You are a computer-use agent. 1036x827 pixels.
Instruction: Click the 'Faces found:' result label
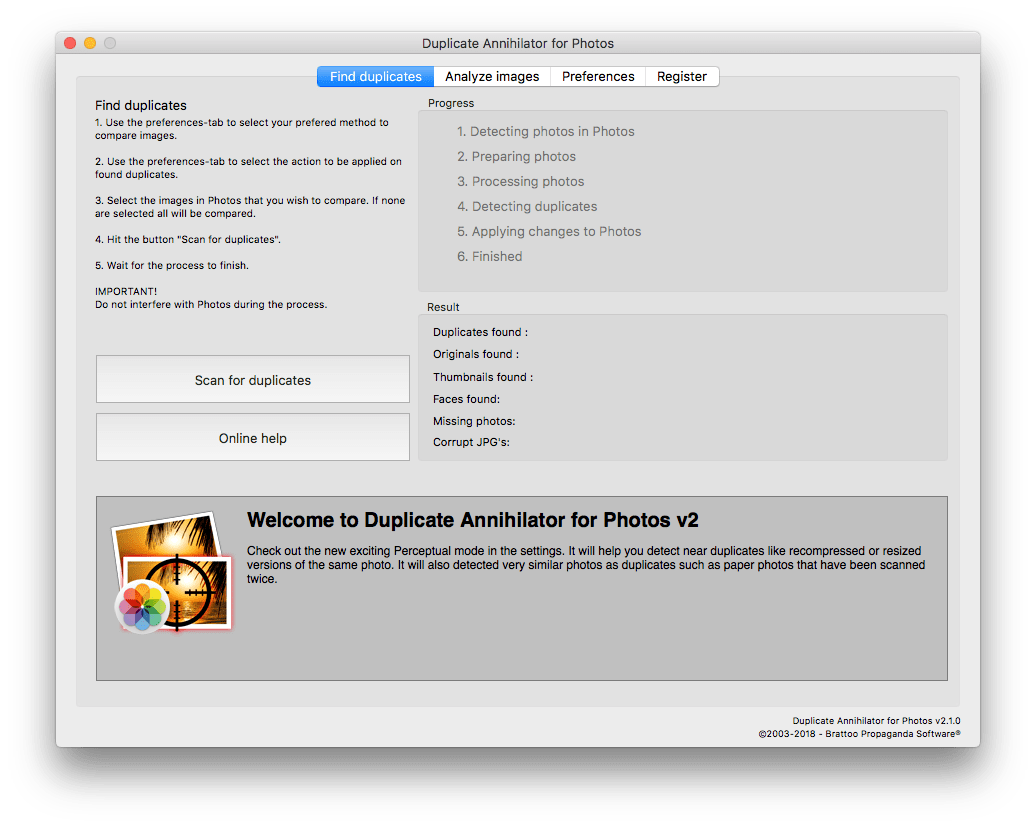466,399
